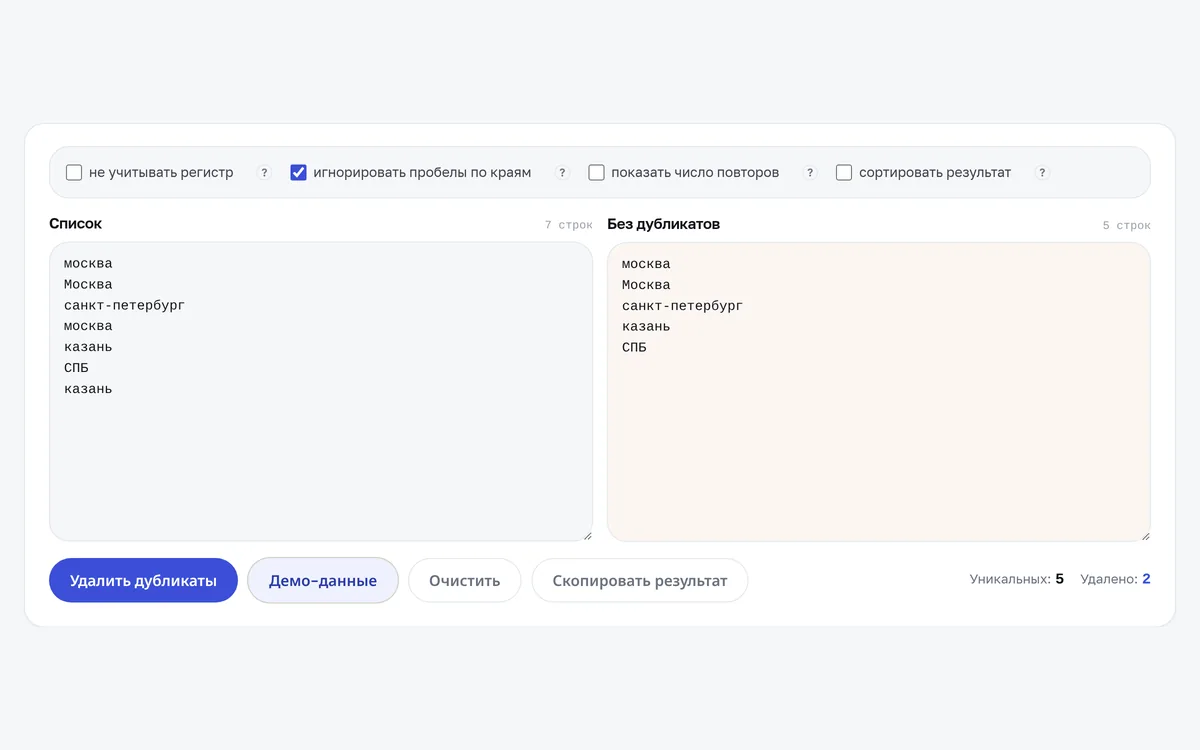
Task: Click help icon beside 'игнорировать пробелы по краям'
Action: [x=562, y=173]
